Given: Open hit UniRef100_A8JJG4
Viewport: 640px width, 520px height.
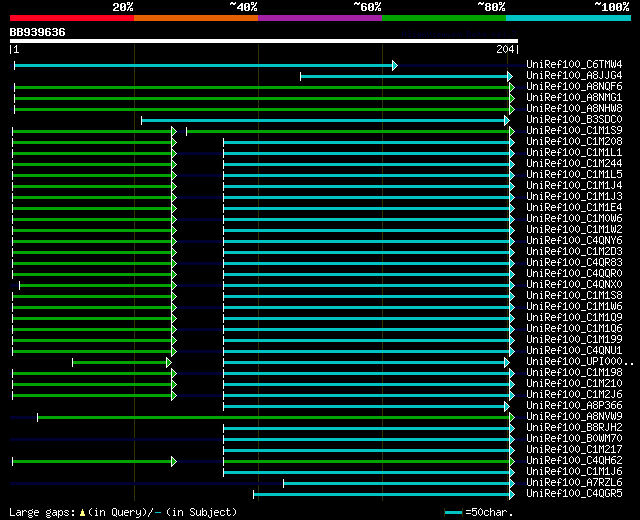Looking at the screenshot, I should [574, 75].
